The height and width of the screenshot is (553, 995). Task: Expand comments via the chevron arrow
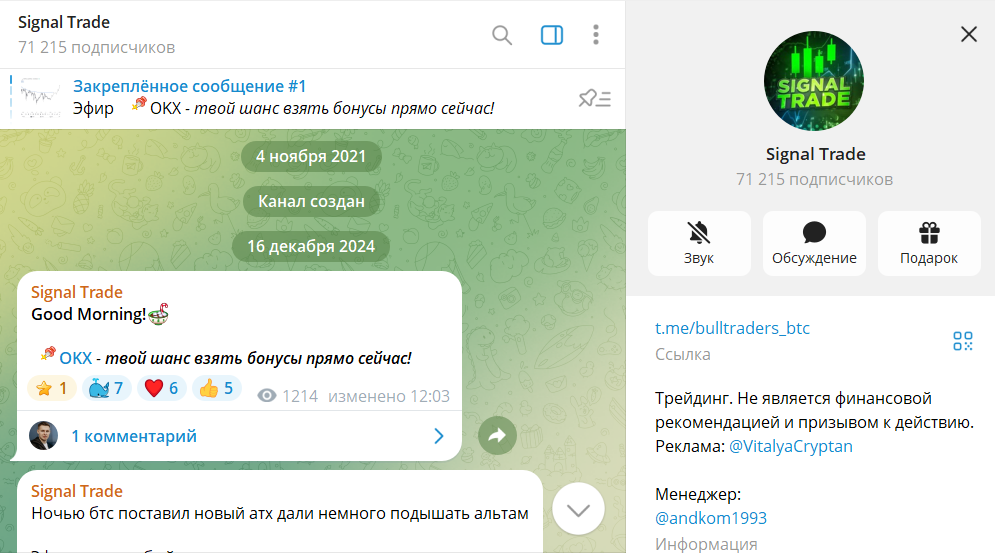[438, 436]
